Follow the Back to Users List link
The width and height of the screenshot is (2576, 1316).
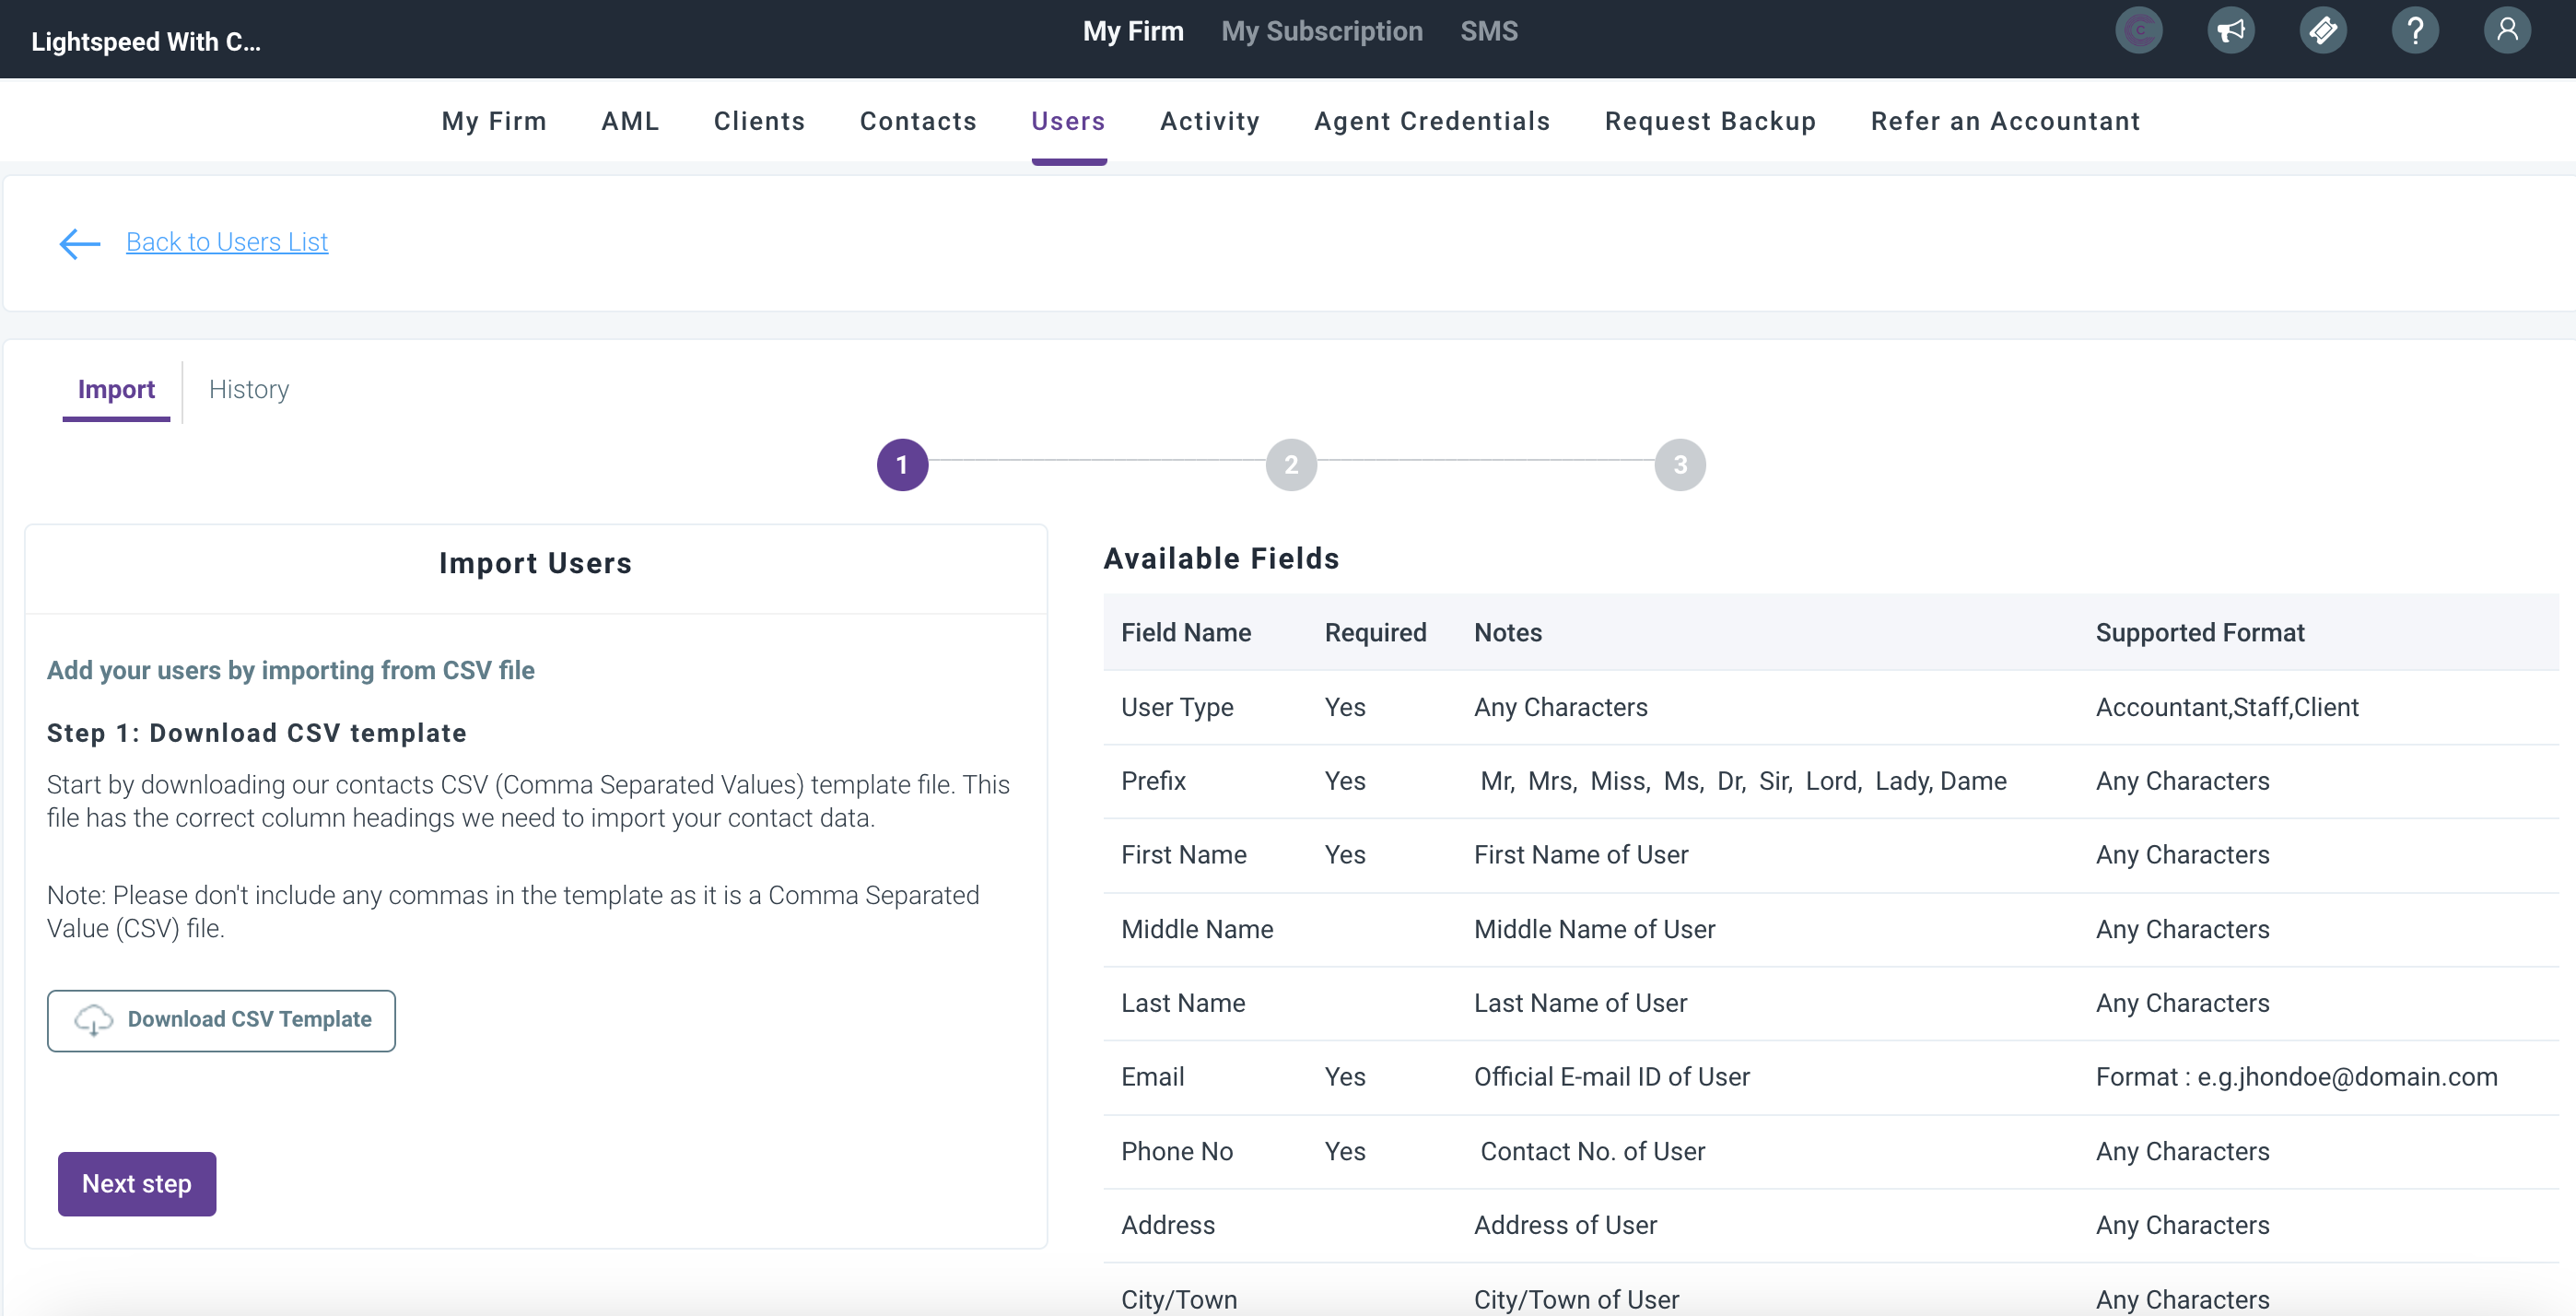227,242
